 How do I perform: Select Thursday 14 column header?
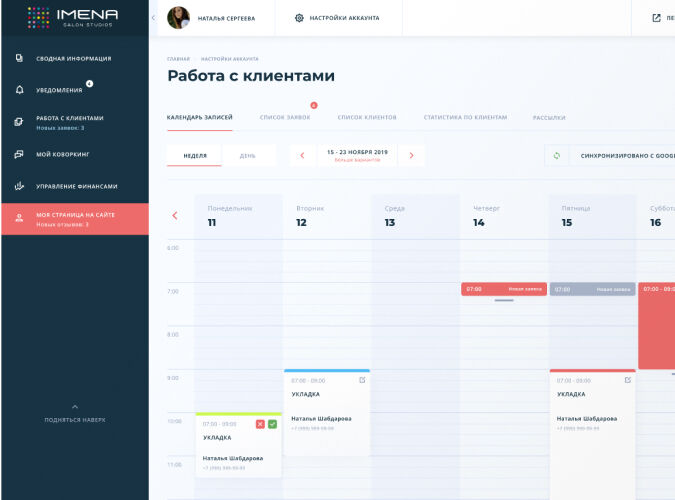point(504,217)
